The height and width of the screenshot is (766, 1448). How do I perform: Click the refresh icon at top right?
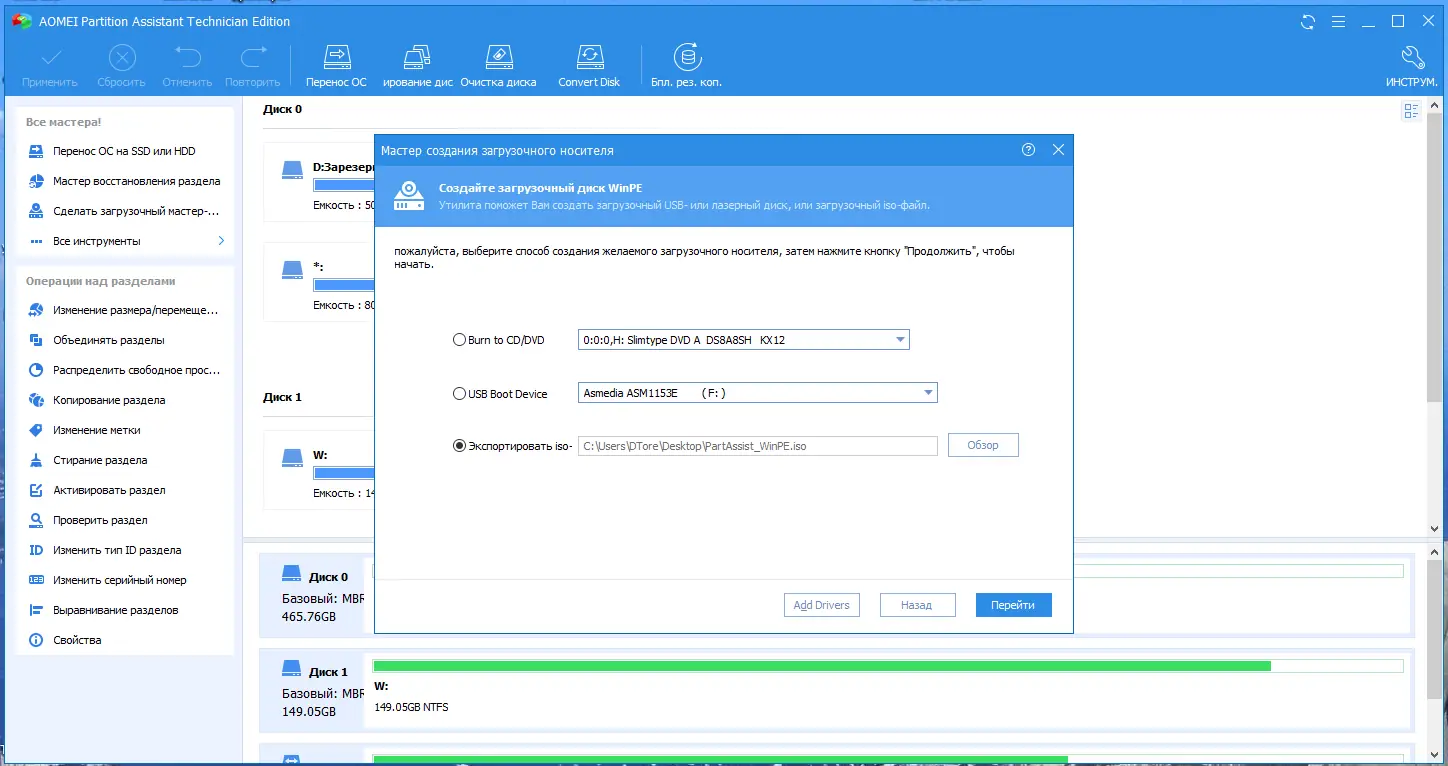point(1307,20)
